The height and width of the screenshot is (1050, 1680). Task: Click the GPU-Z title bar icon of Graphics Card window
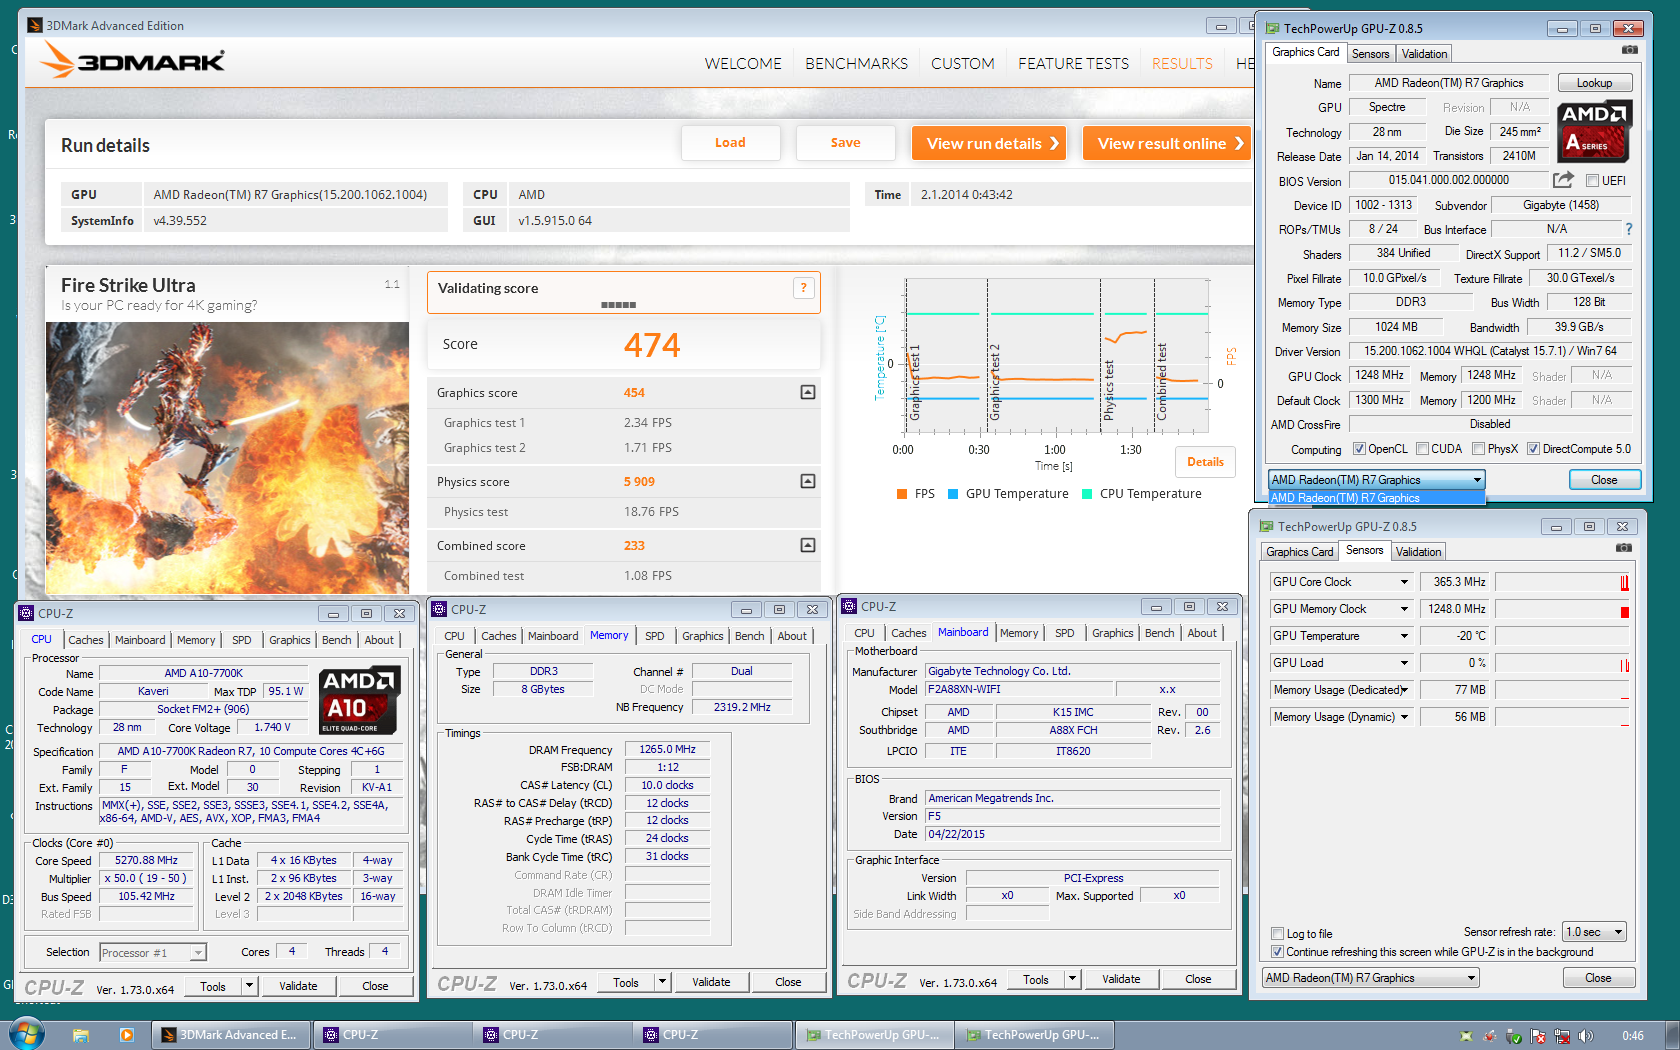point(1272,28)
